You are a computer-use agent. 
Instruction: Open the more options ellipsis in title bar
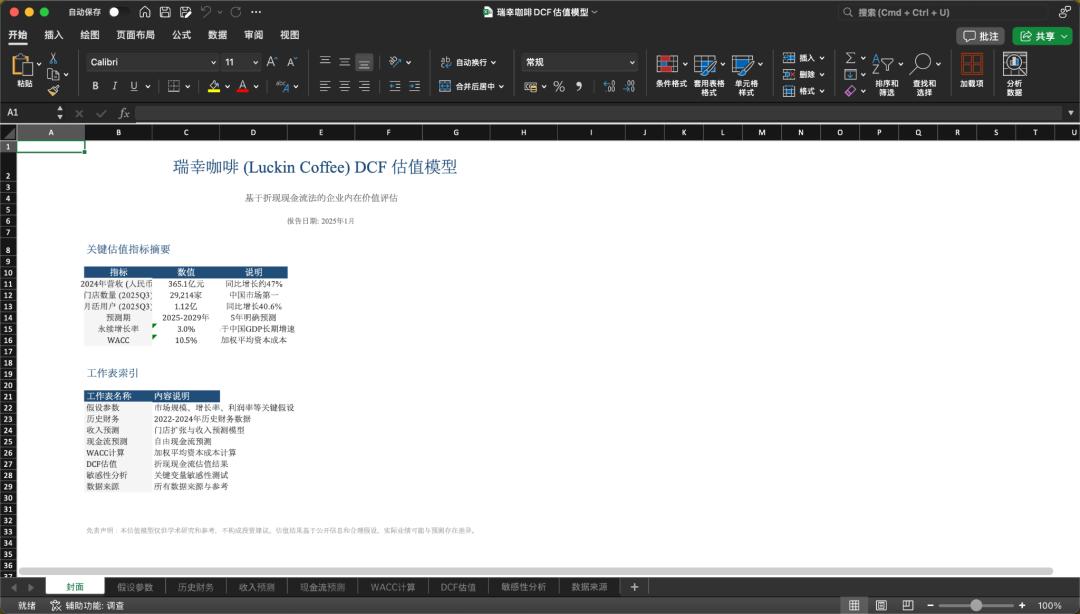pyautogui.click(x=256, y=12)
